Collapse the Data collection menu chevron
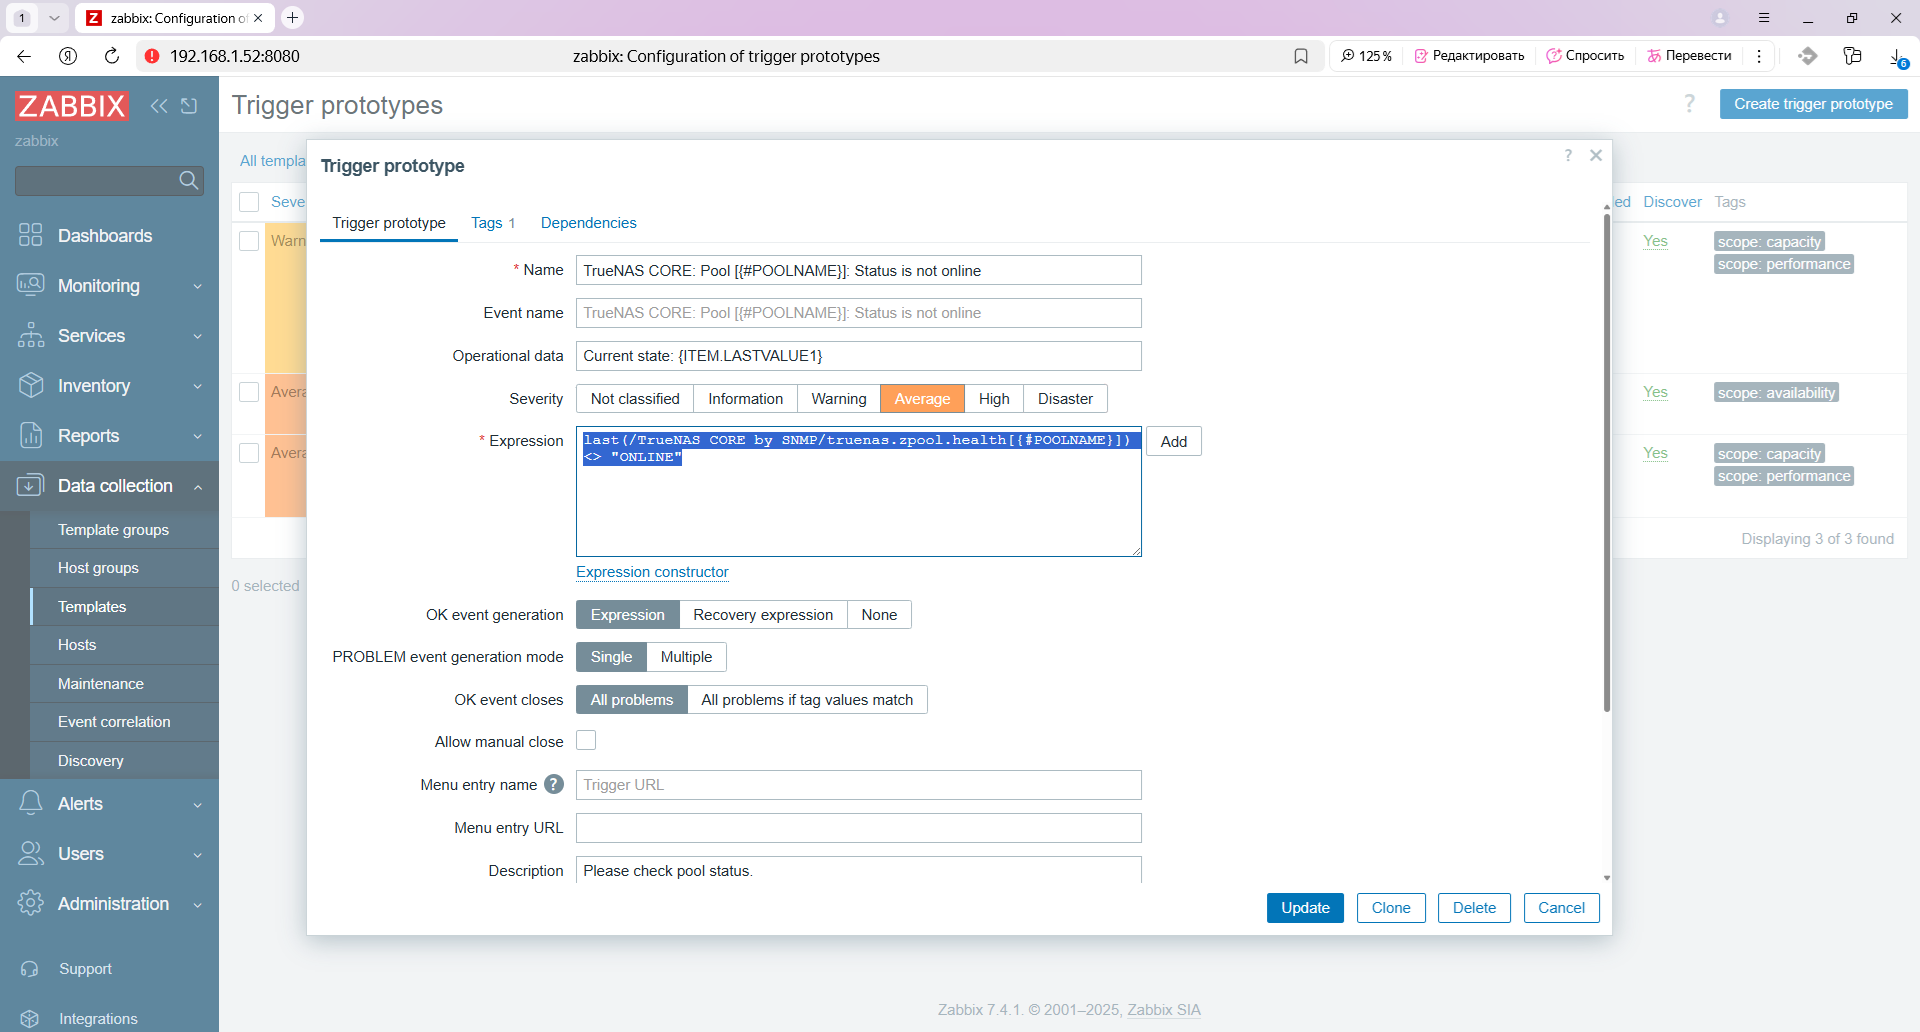 point(198,486)
